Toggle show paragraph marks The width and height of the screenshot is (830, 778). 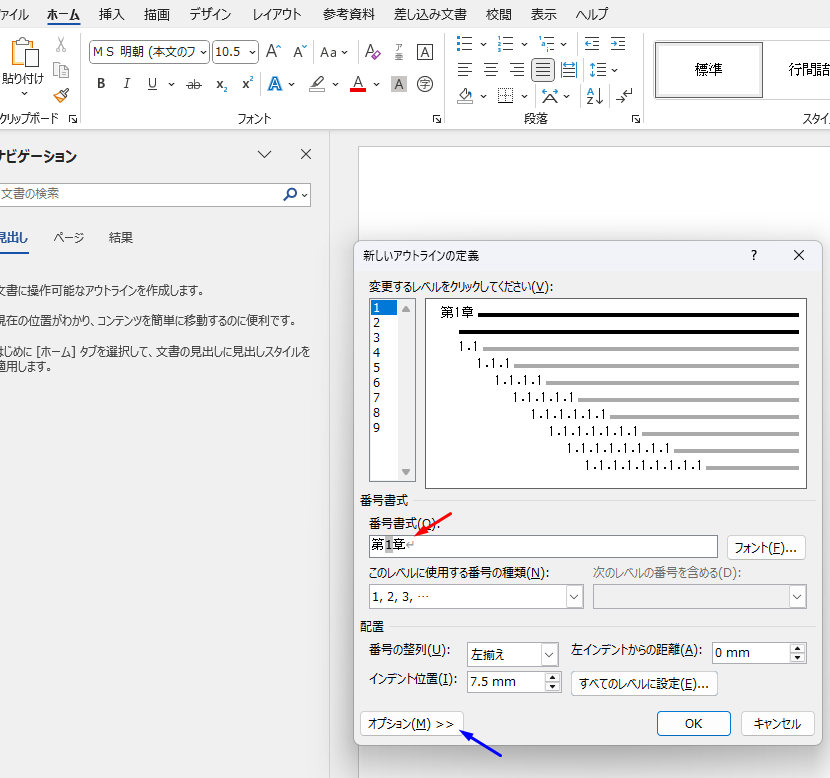pyautogui.click(x=624, y=96)
